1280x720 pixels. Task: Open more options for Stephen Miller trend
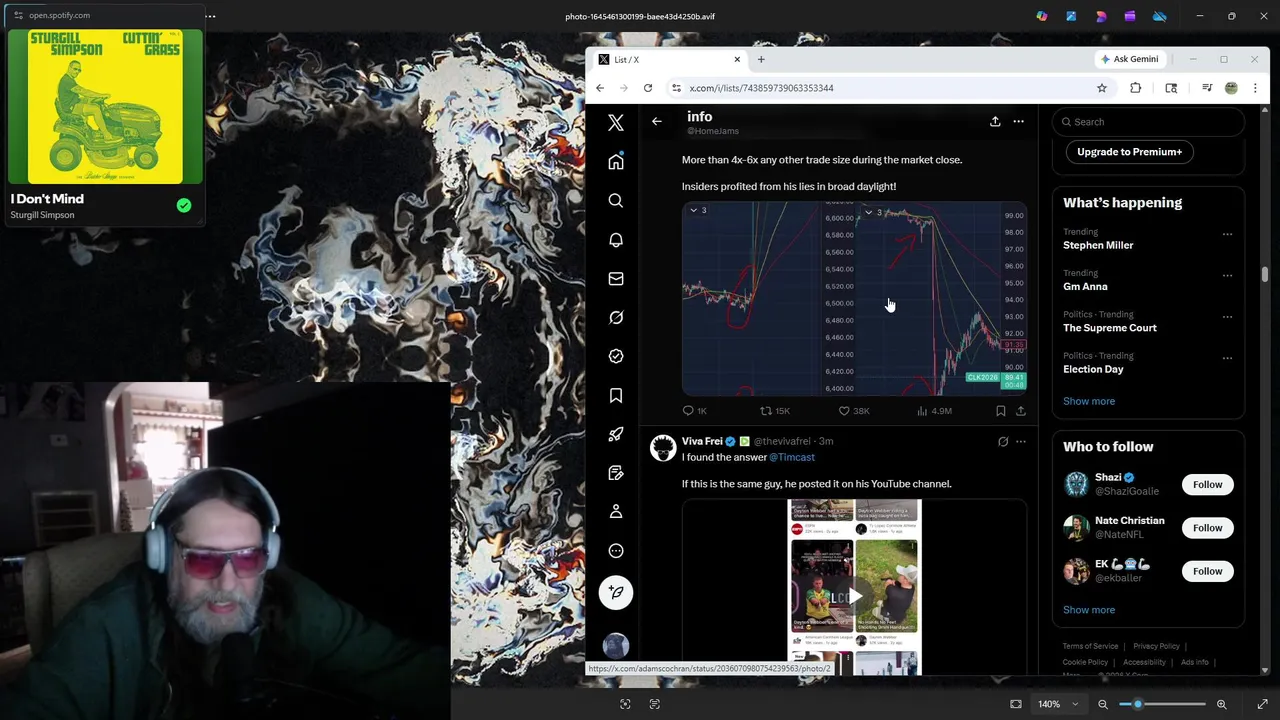(1227, 234)
